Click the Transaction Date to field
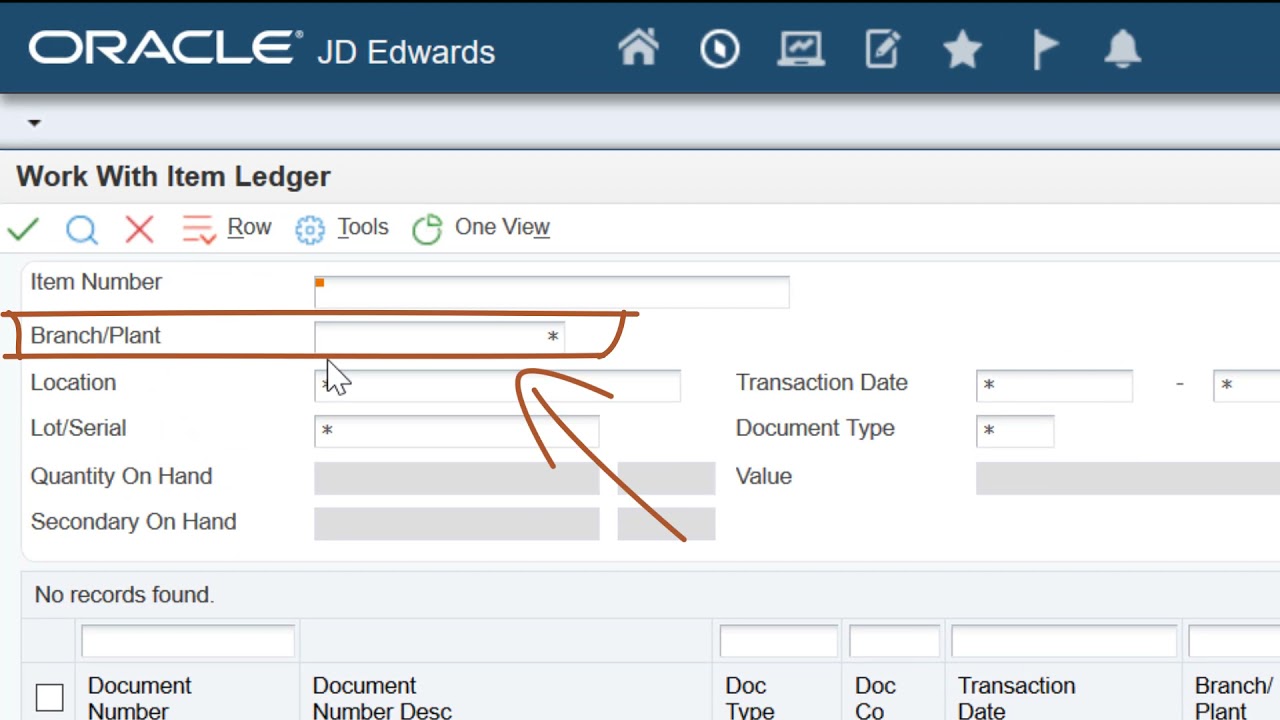This screenshot has height=720, width=1280. [x=1246, y=385]
